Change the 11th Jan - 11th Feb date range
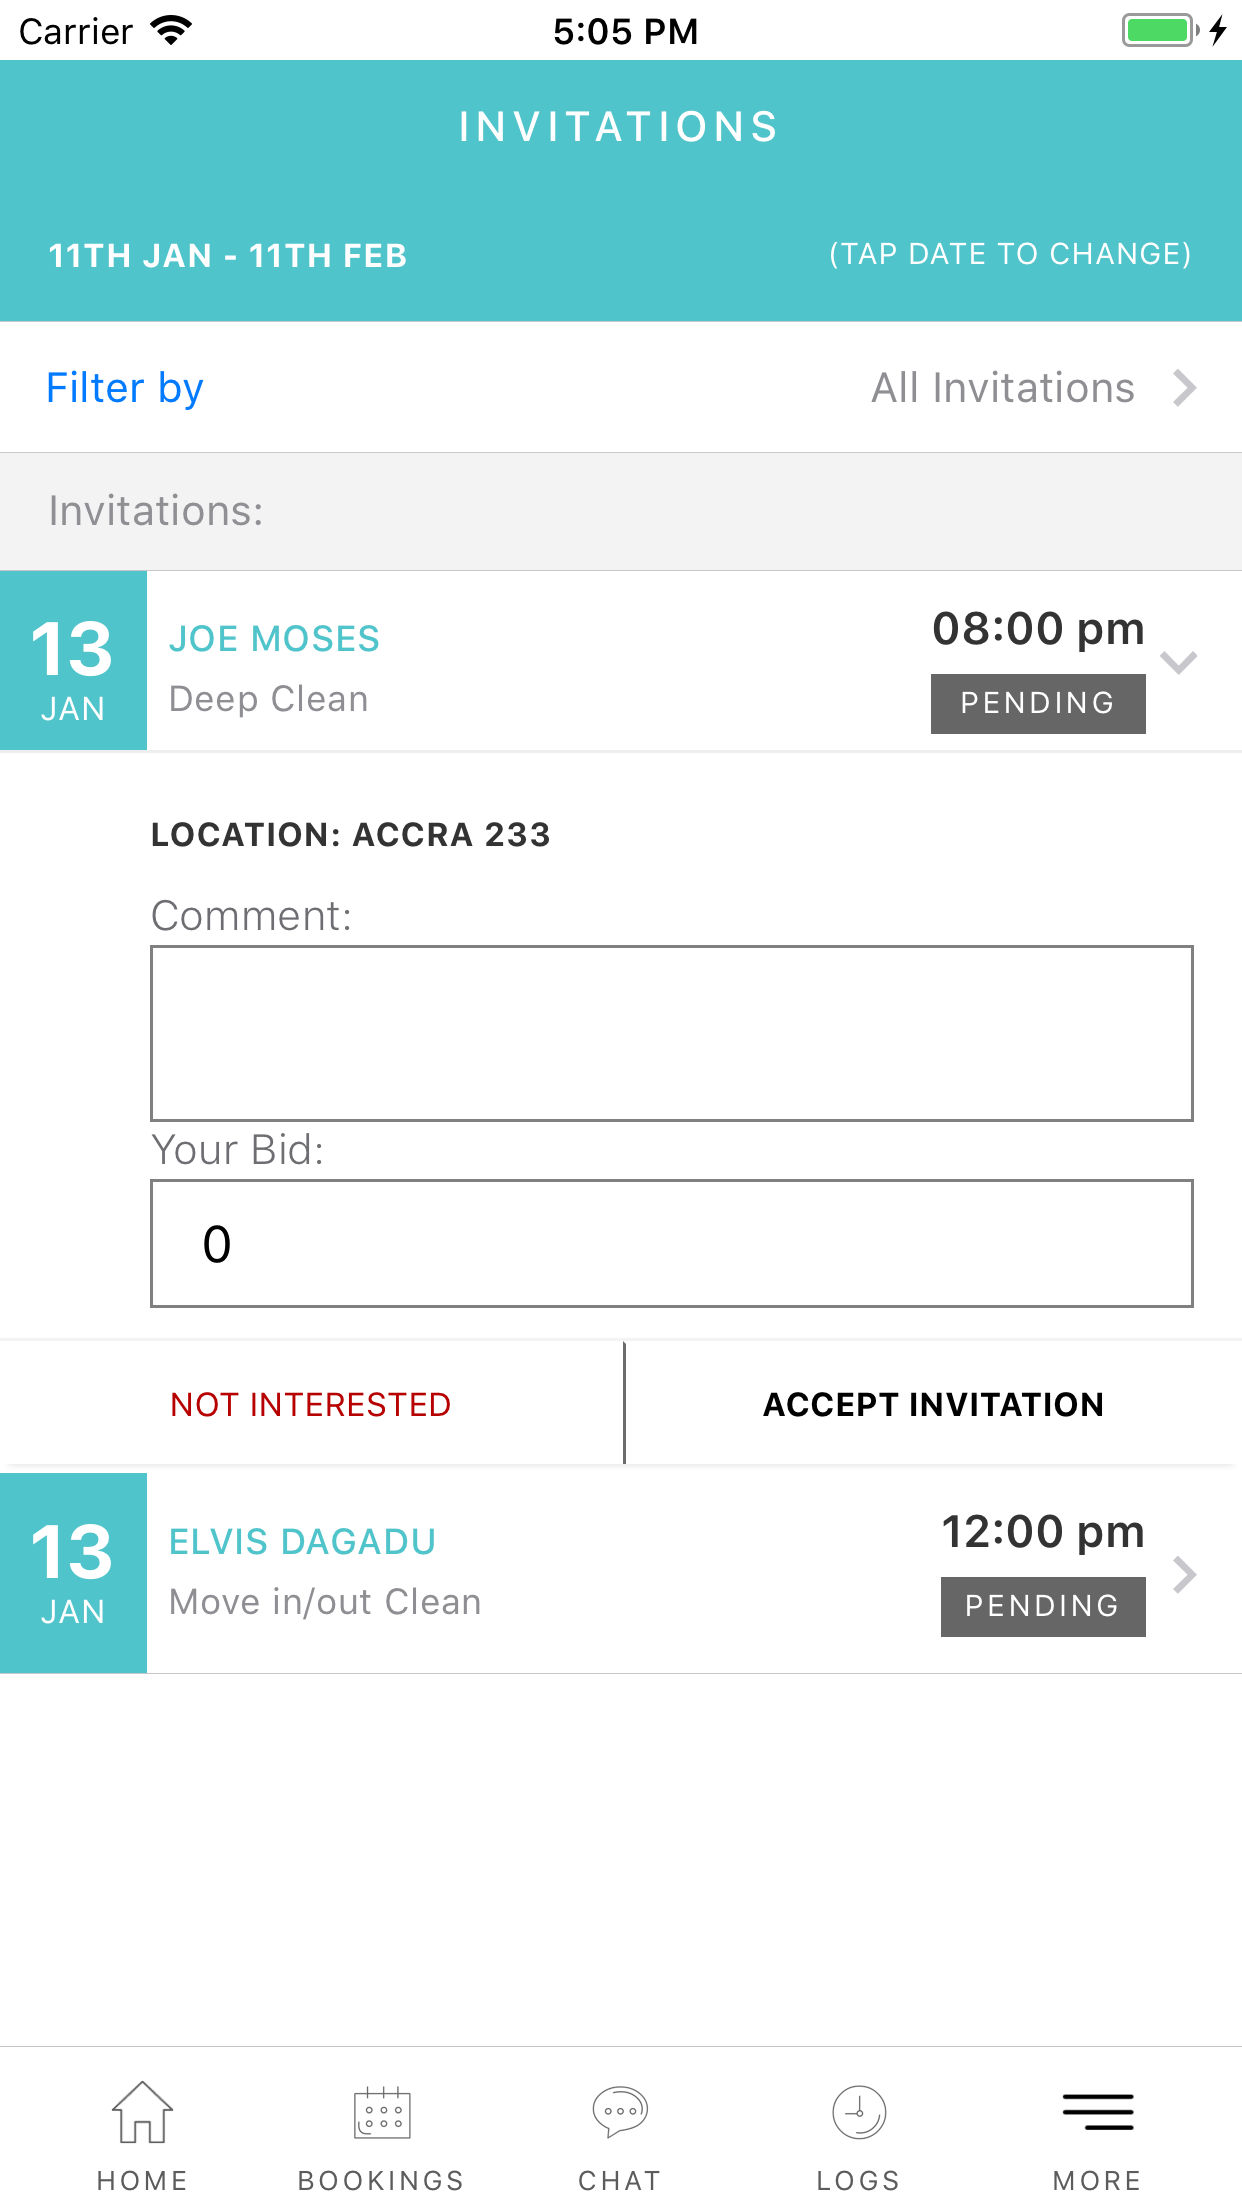Image resolution: width=1242 pixels, height=2208 pixels. [x=228, y=255]
